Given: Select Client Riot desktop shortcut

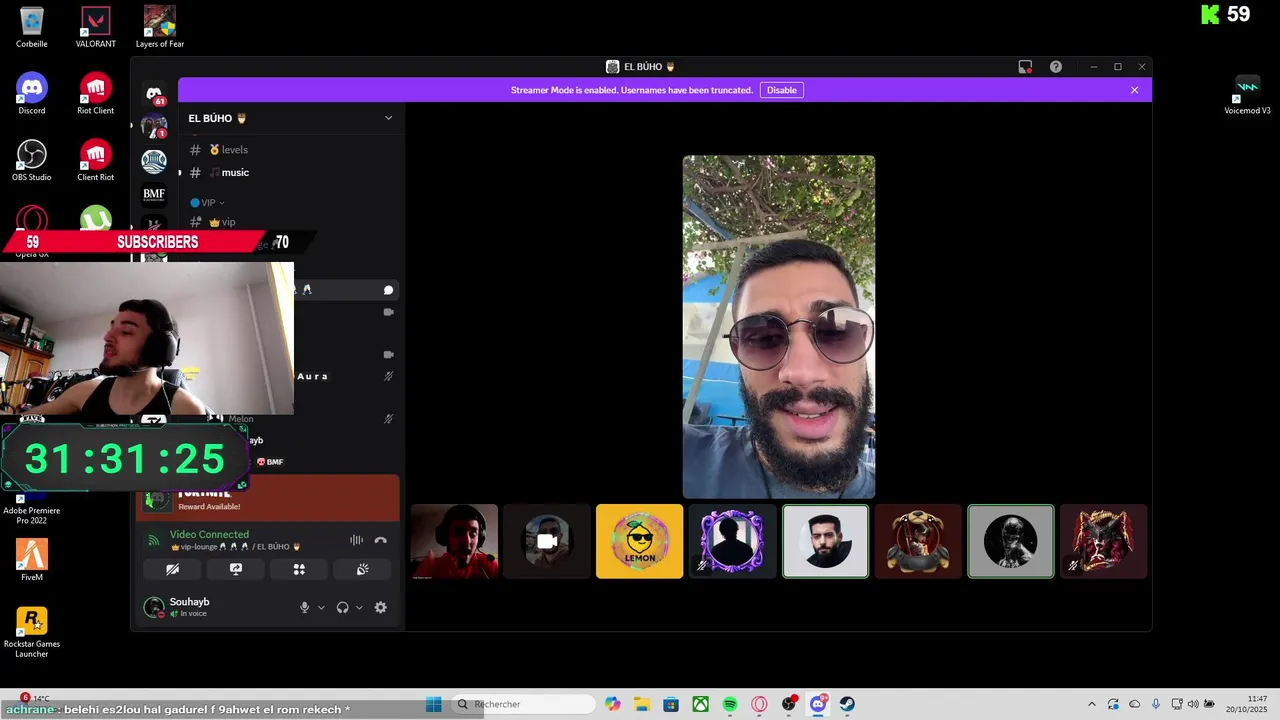Looking at the screenshot, I should (96, 160).
